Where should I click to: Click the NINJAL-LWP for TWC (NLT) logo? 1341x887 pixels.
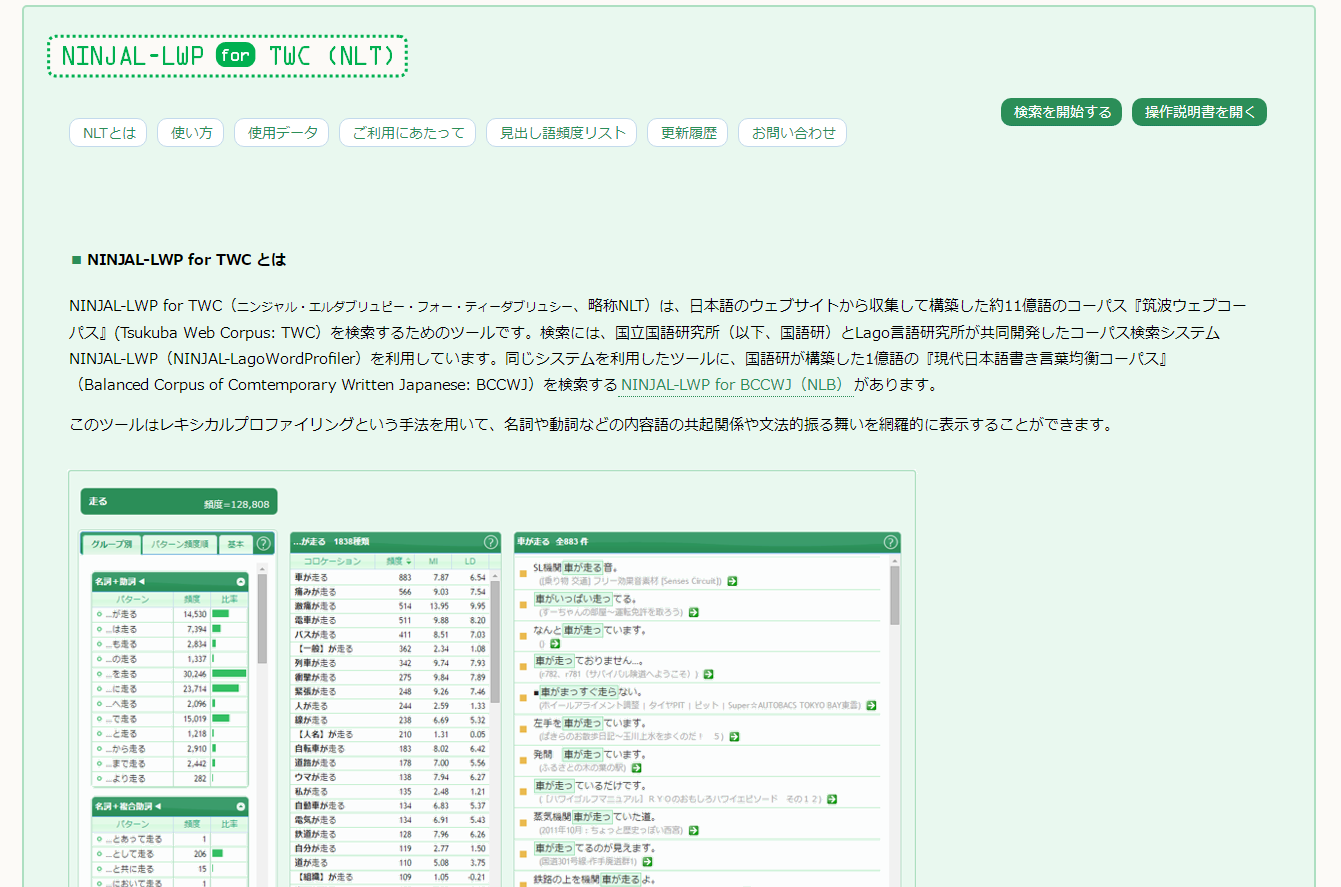(228, 56)
